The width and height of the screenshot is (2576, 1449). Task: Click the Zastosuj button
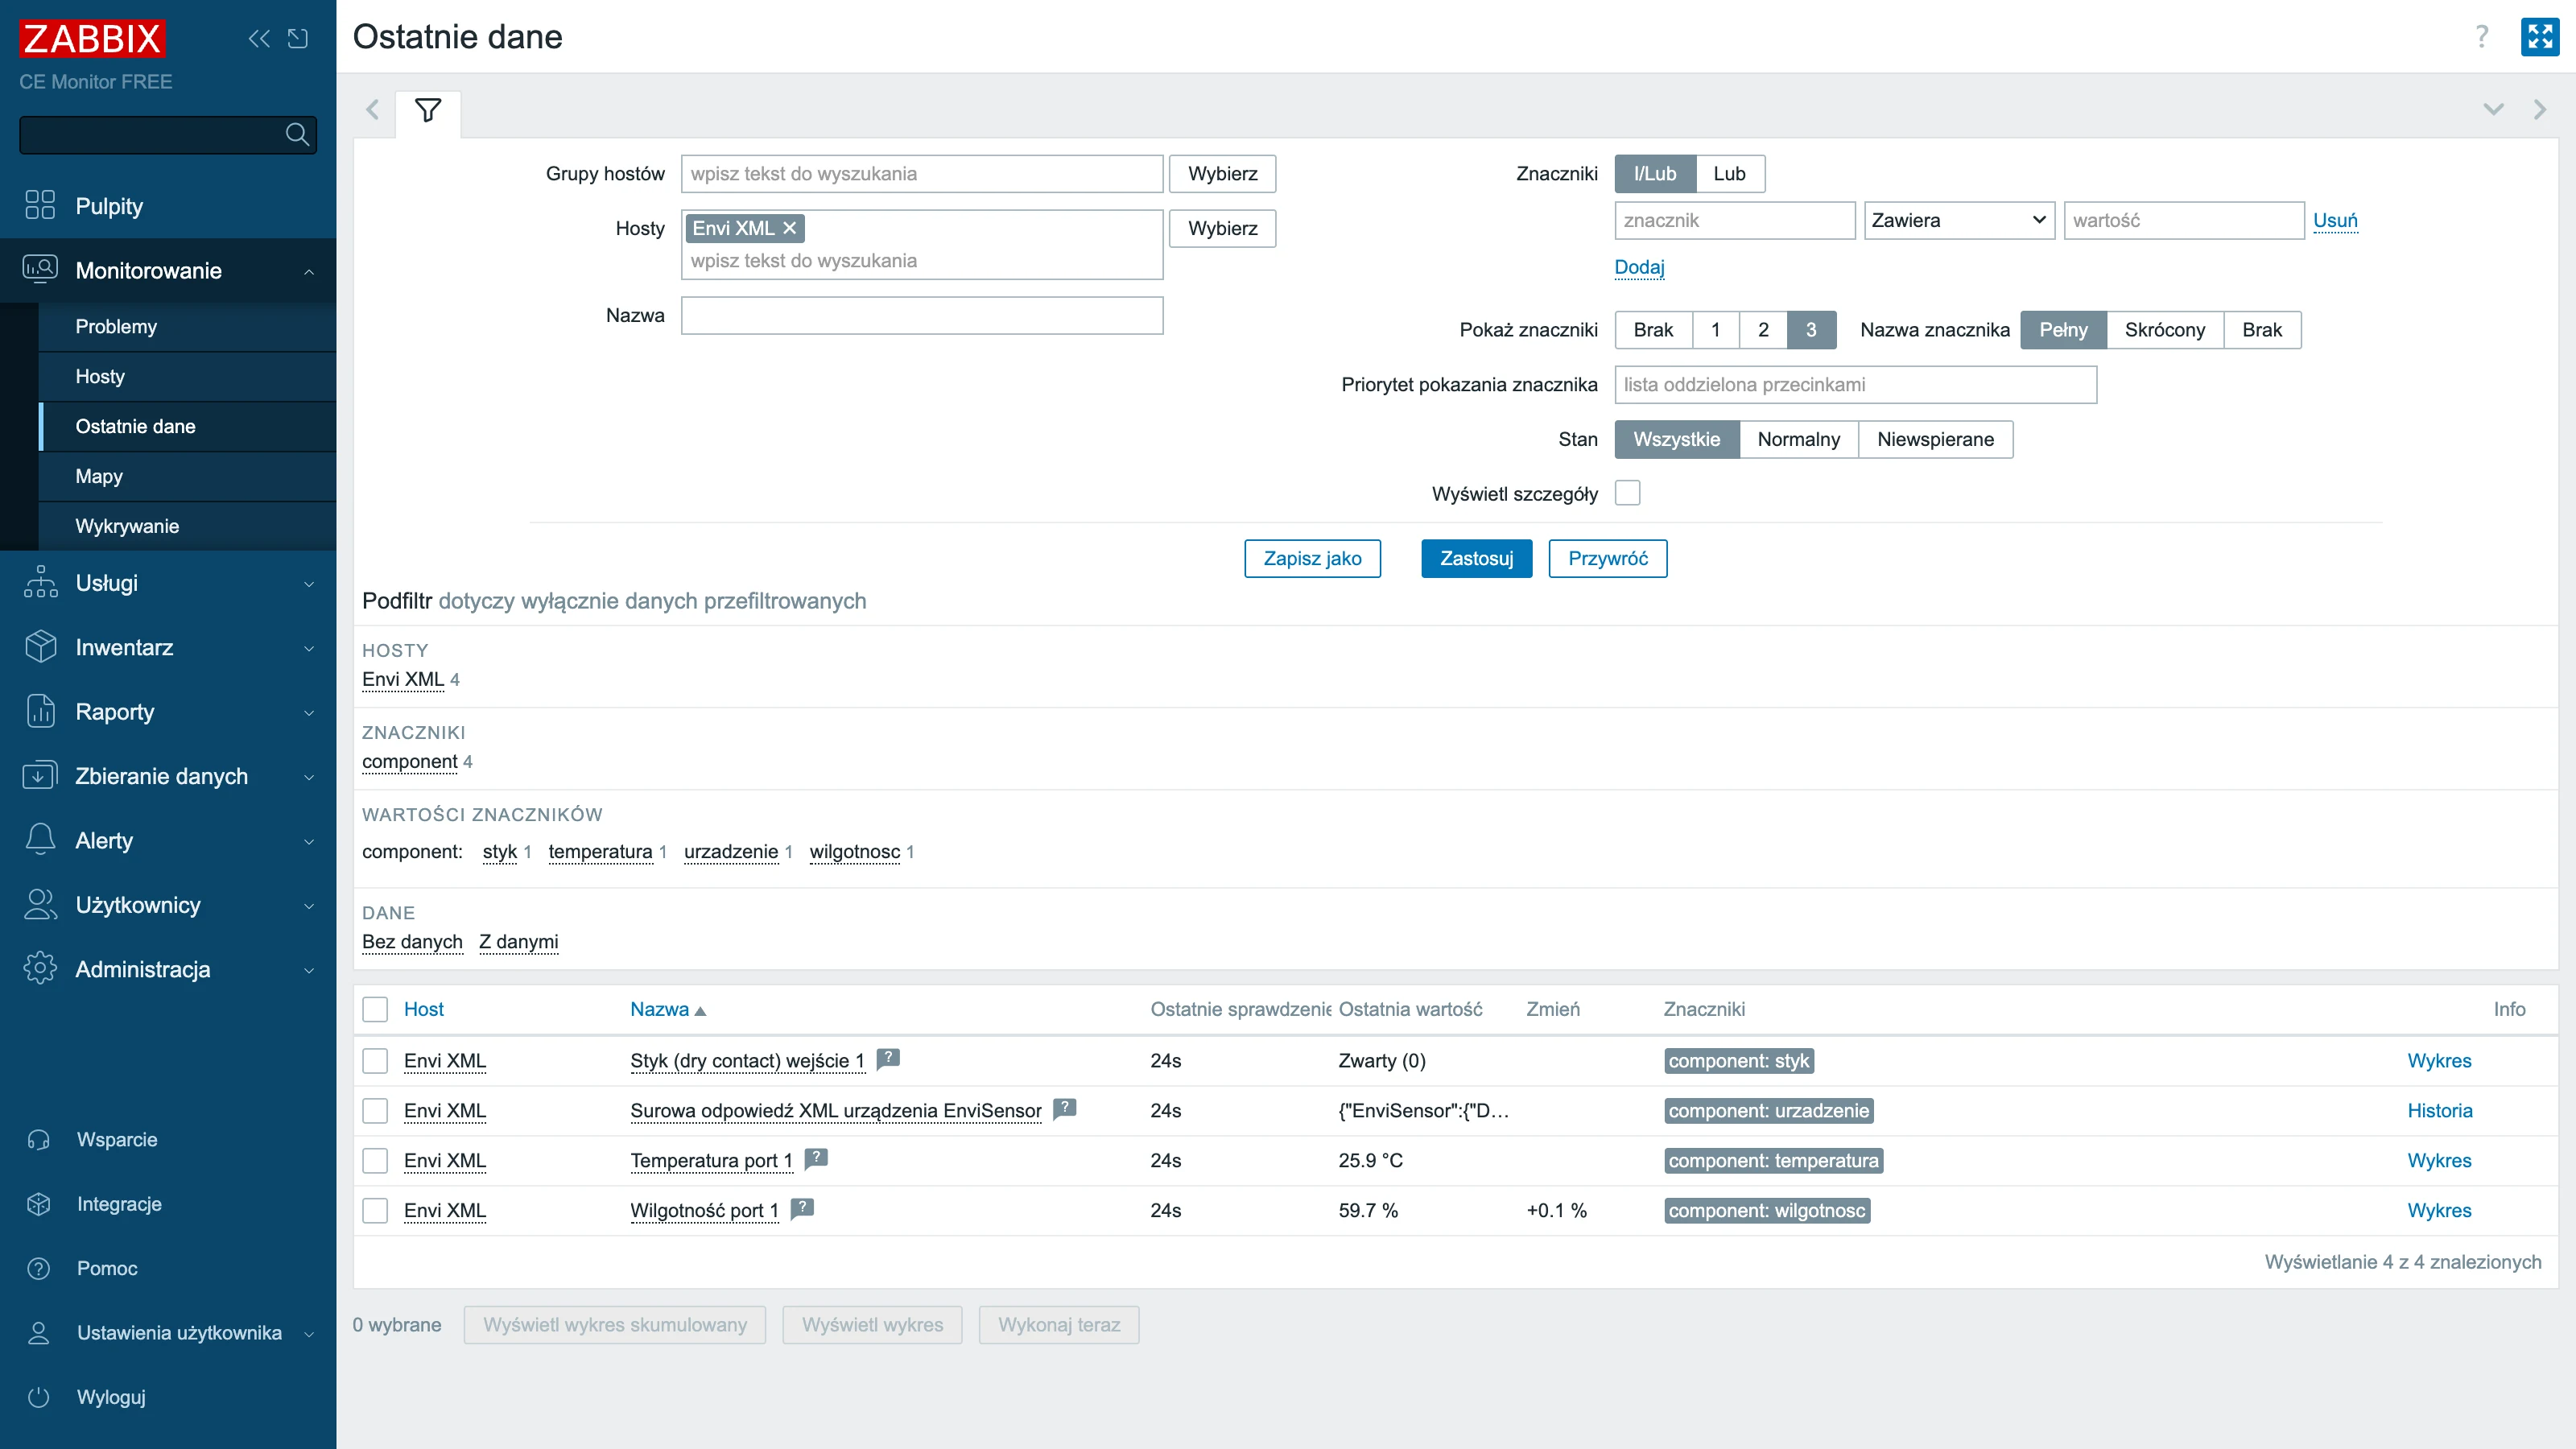tap(1476, 558)
